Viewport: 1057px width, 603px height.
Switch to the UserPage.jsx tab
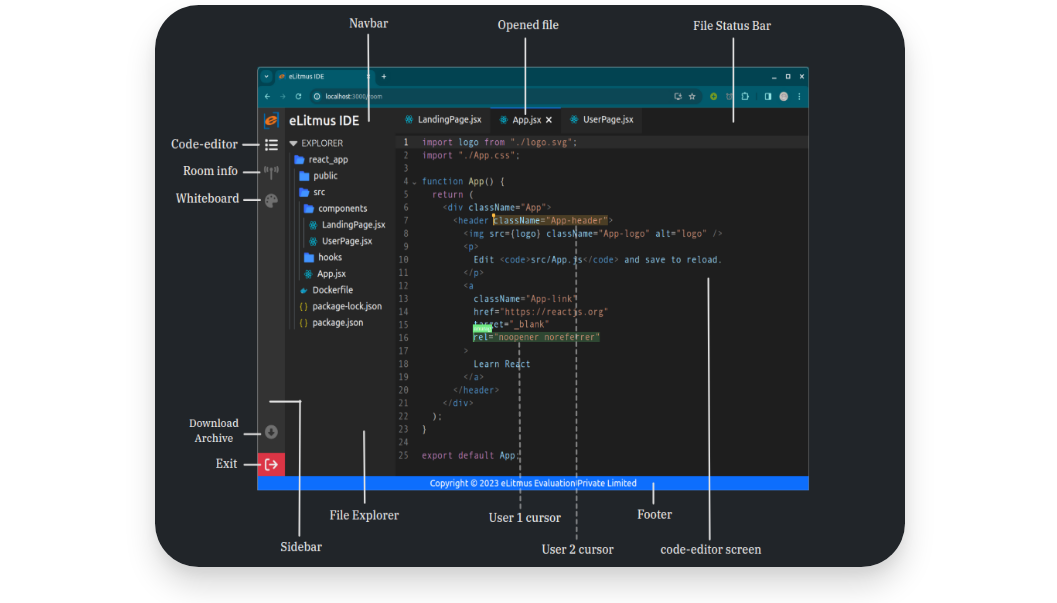[602, 120]
